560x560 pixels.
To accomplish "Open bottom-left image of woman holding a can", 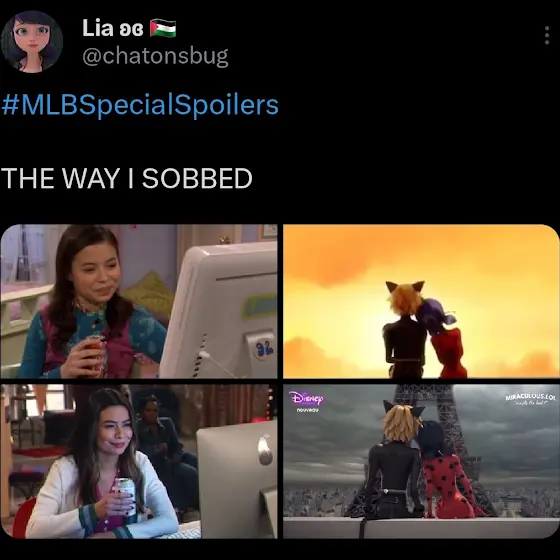I will tap(139, 461).
